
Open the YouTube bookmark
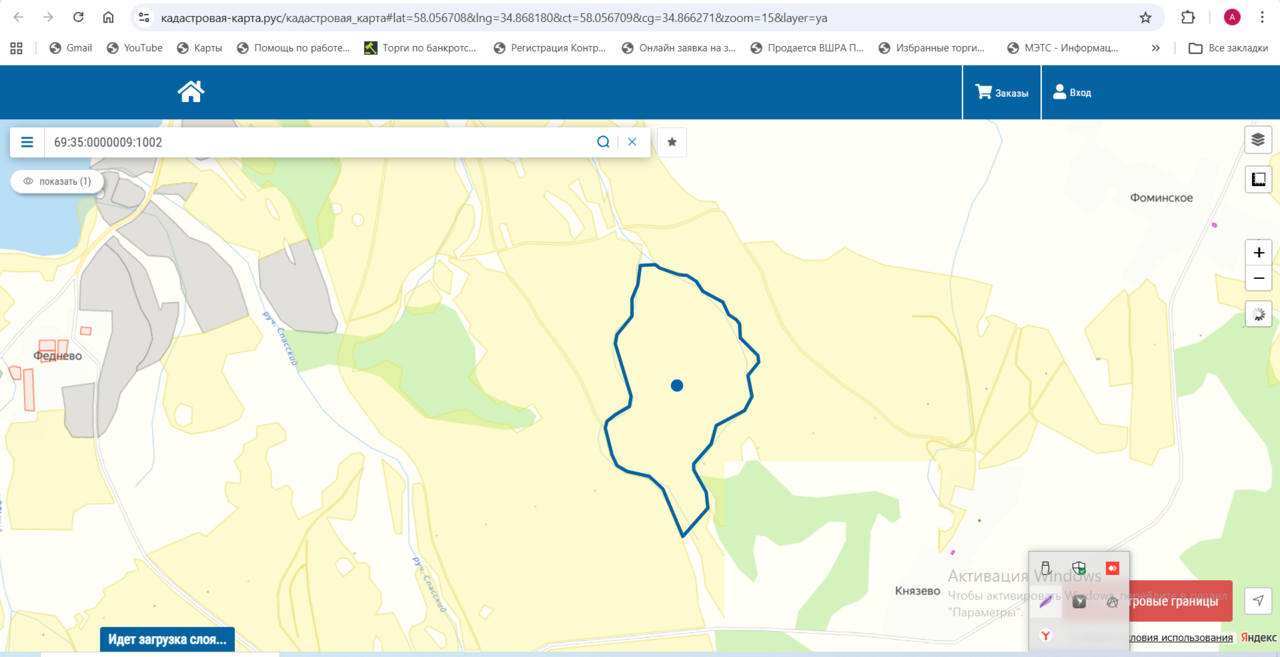pyautogui.click(x=134, y=48)
